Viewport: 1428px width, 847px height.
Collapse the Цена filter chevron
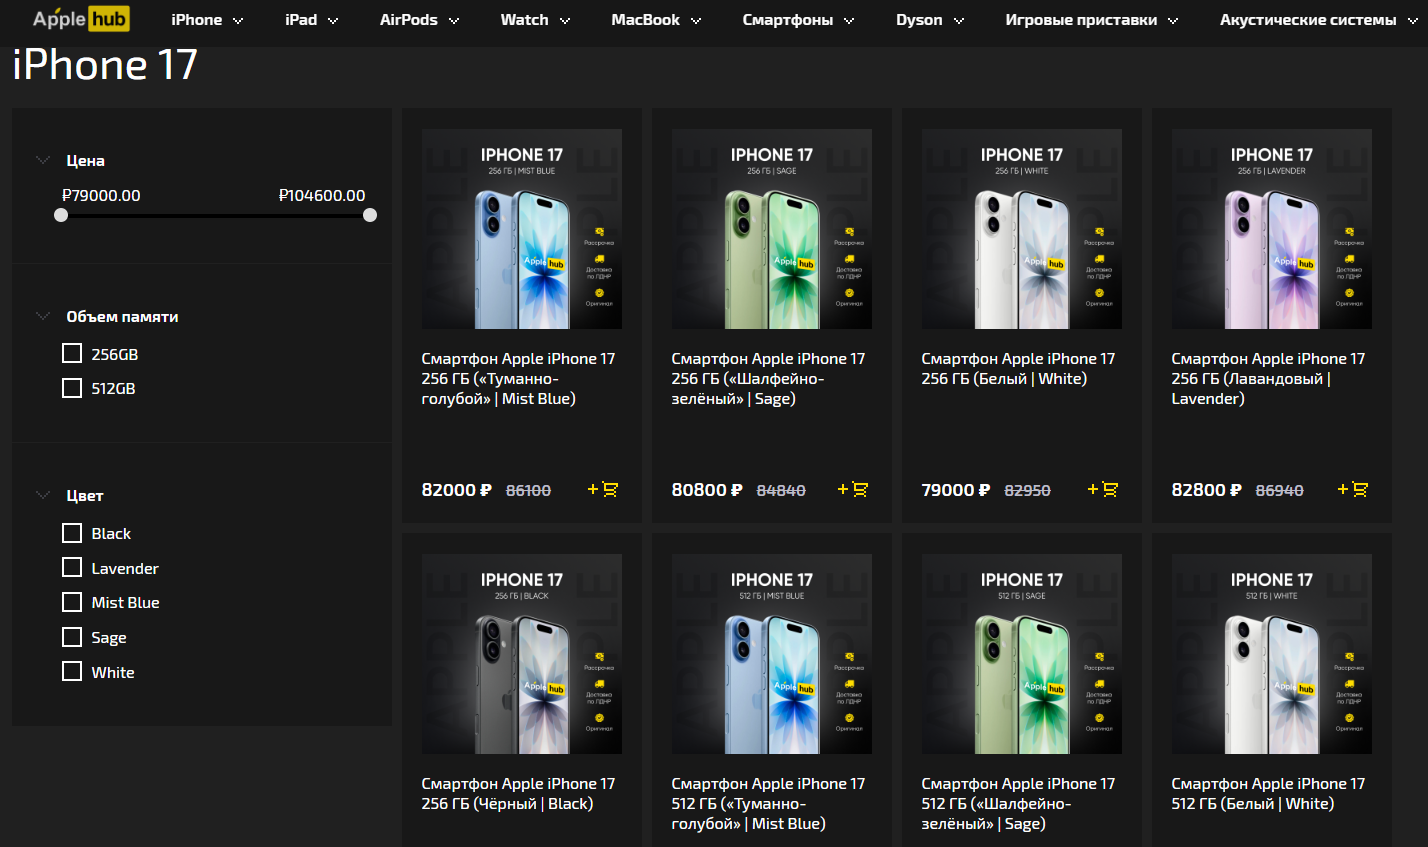coord(43,160)
